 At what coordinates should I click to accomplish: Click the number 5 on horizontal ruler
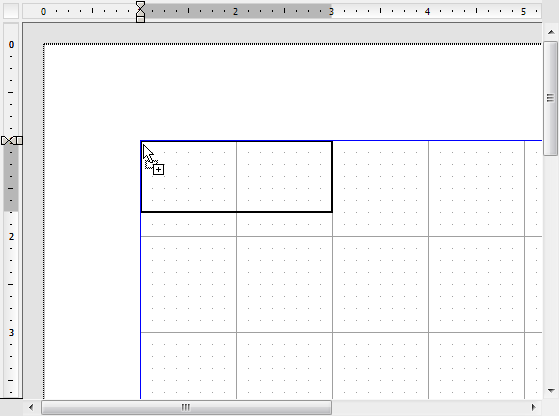(523, 12)
